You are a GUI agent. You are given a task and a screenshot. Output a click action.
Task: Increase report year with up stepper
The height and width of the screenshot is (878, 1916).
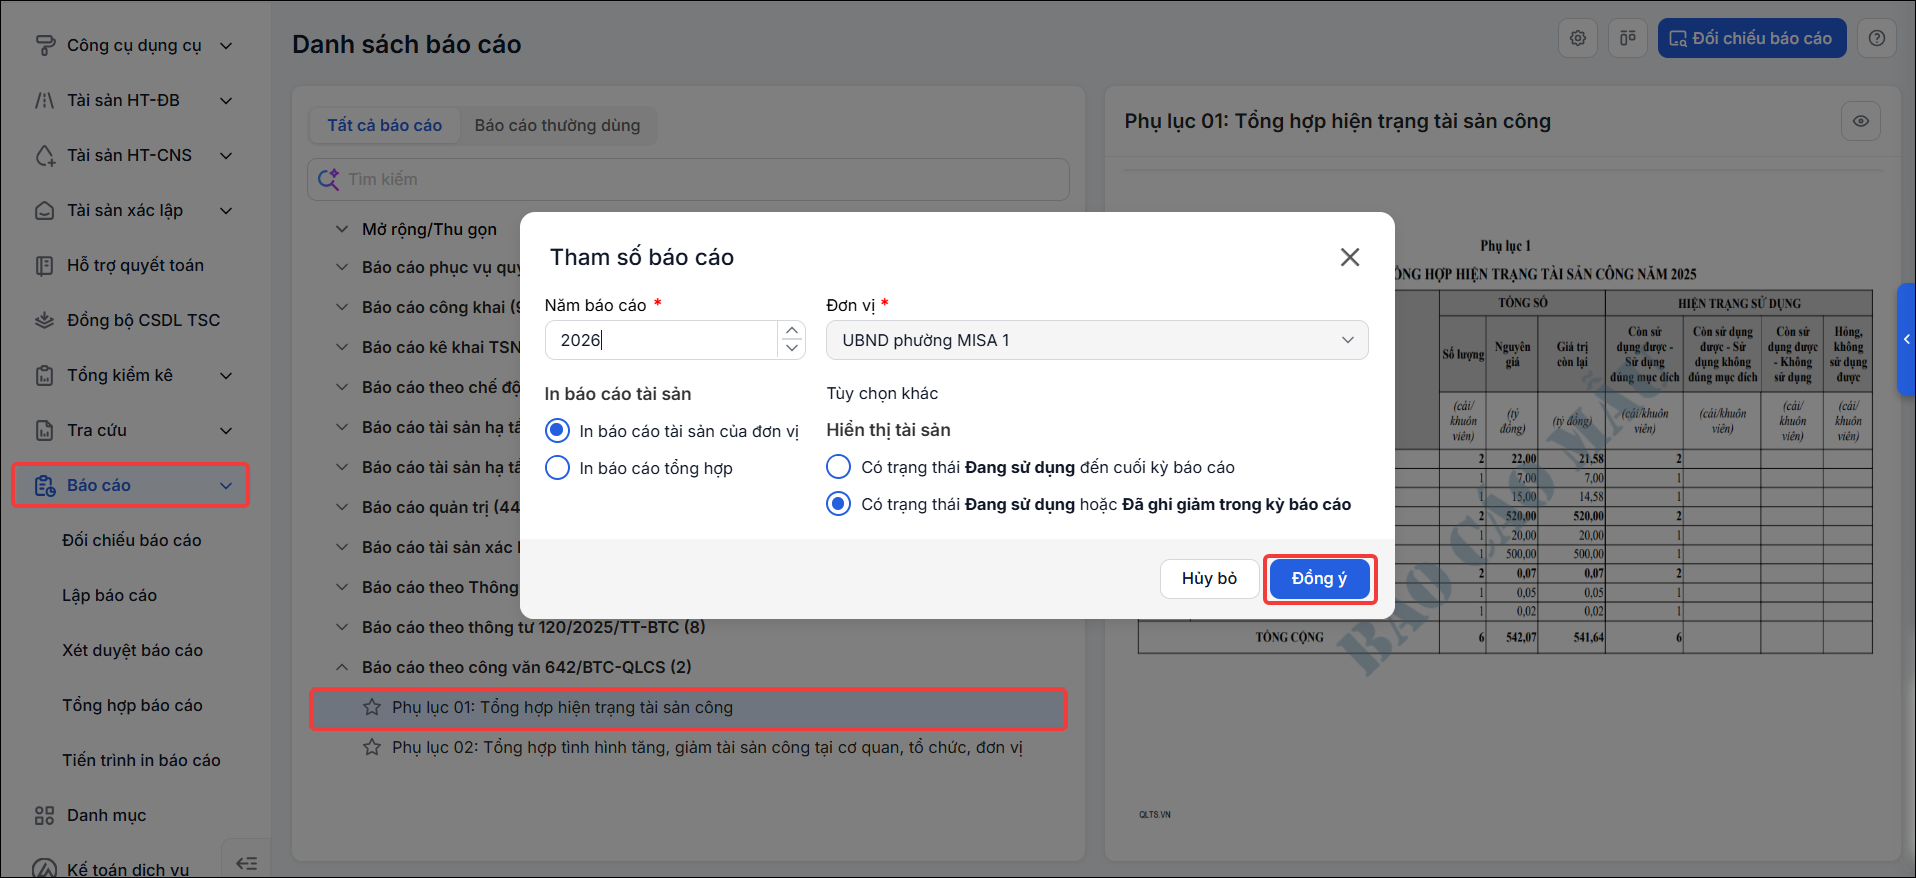pyautogui.click(x=792, y=331)
